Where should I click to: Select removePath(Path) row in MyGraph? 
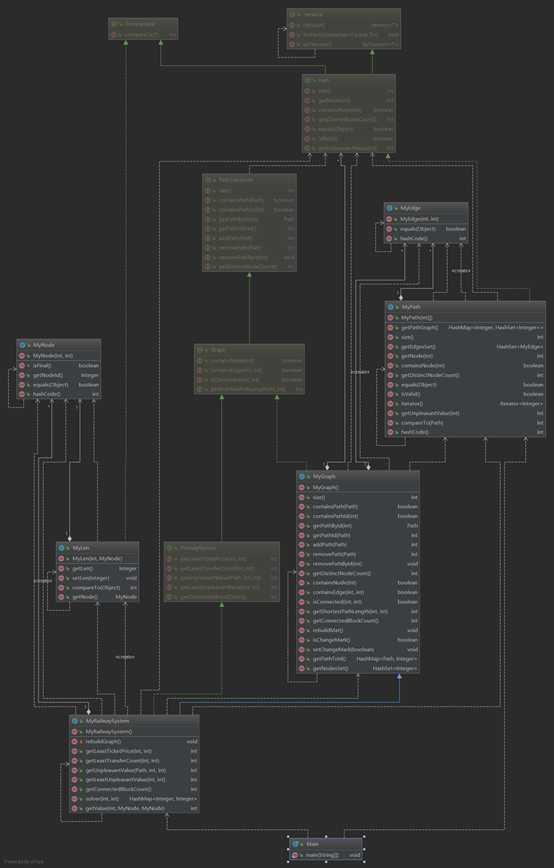[358, 555]
